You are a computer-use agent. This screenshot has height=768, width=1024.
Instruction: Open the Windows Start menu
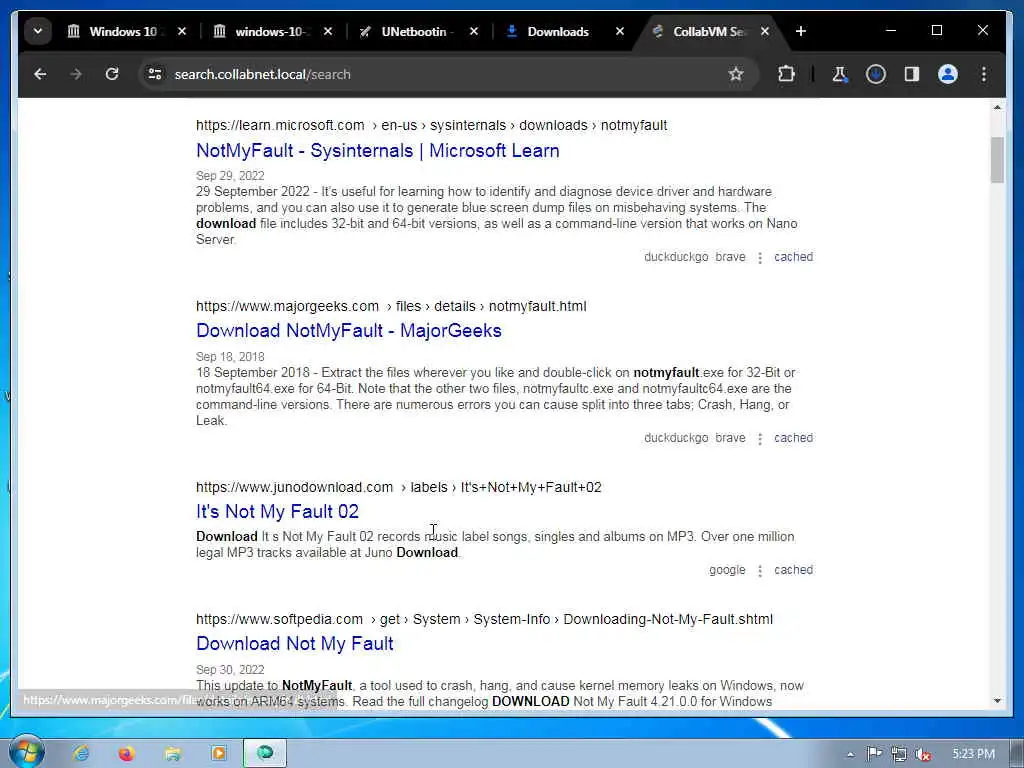click(26, 752)
